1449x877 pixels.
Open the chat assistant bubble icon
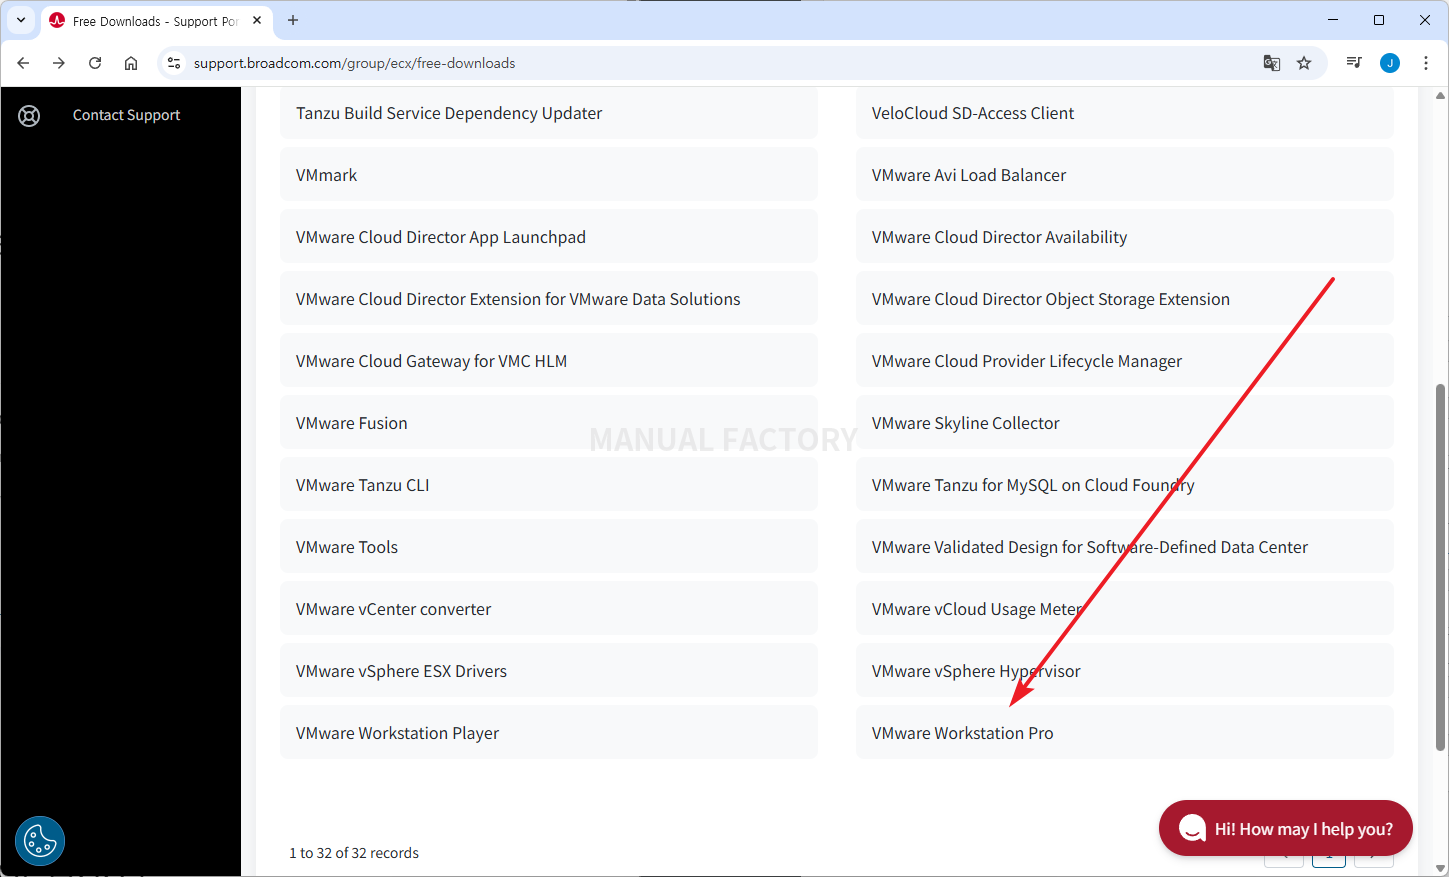click(1192, 828)
